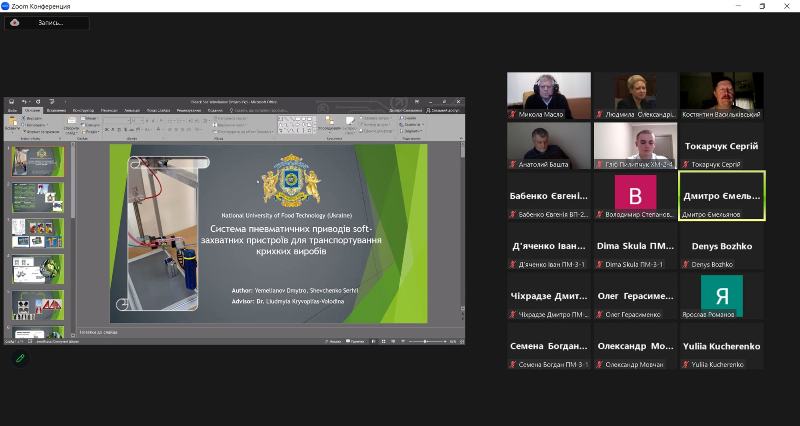
Task: Open the Design (Конструктор) ribbon tab
Action: coord(83,110)
